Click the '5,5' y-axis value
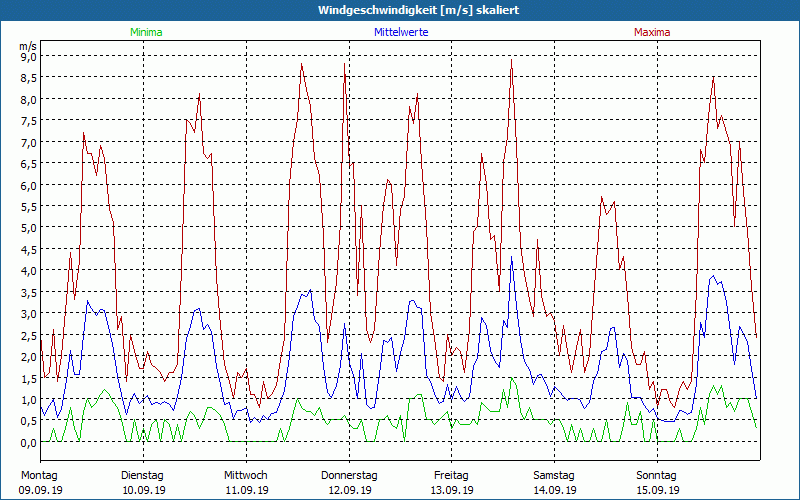Viewport: 800px width, 500px height. click(x=29, y=207)
